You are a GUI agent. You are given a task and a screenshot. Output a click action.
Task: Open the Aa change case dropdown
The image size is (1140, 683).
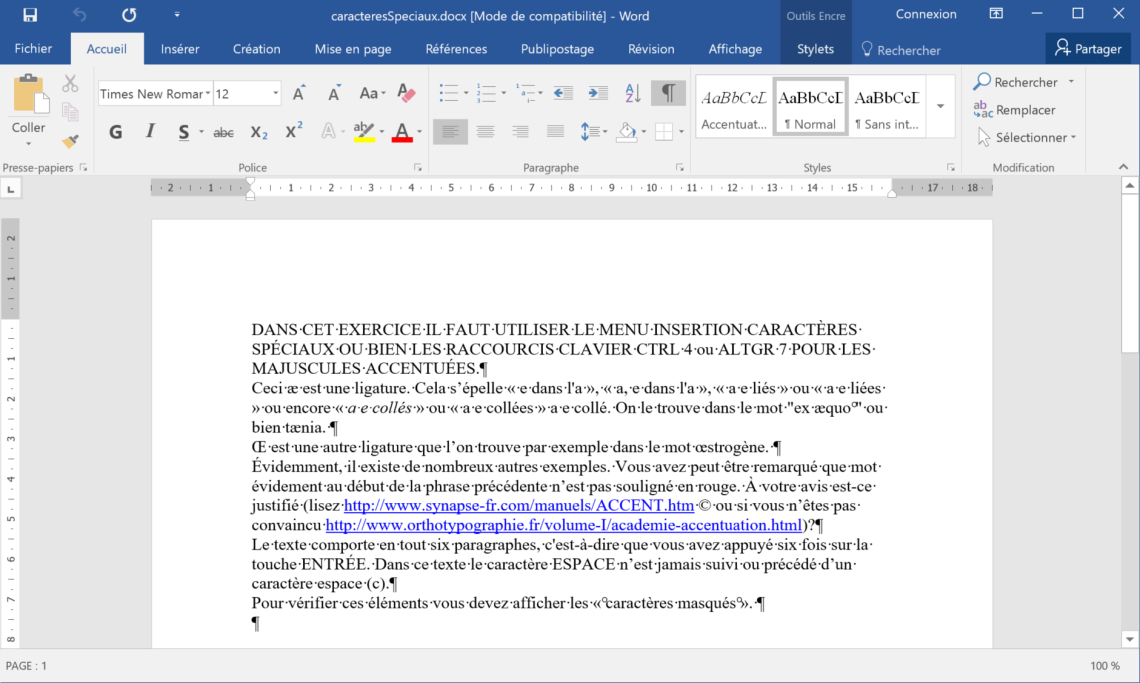(372, 93)
